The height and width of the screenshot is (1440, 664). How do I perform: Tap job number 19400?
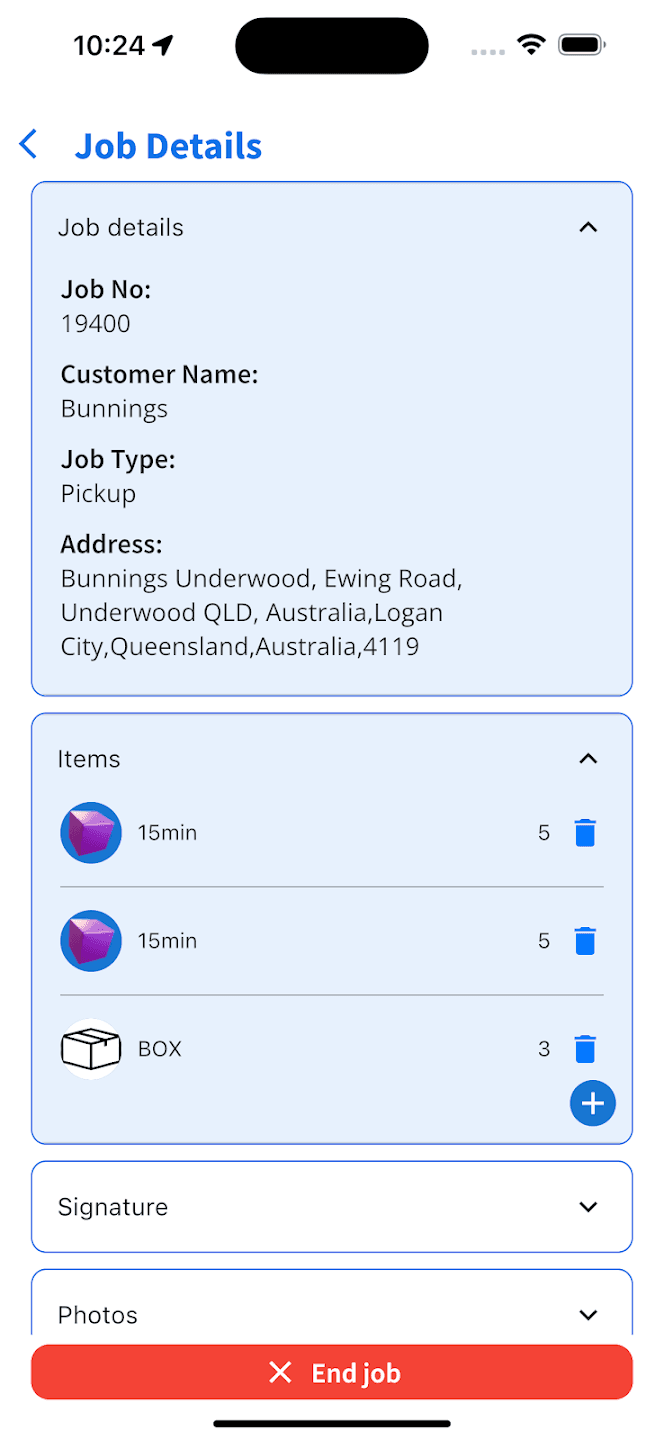[x=96, y=323]
